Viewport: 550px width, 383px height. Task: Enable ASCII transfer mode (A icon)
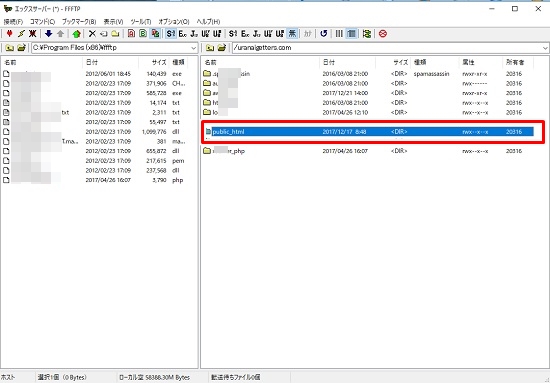[x=131, y=34]
